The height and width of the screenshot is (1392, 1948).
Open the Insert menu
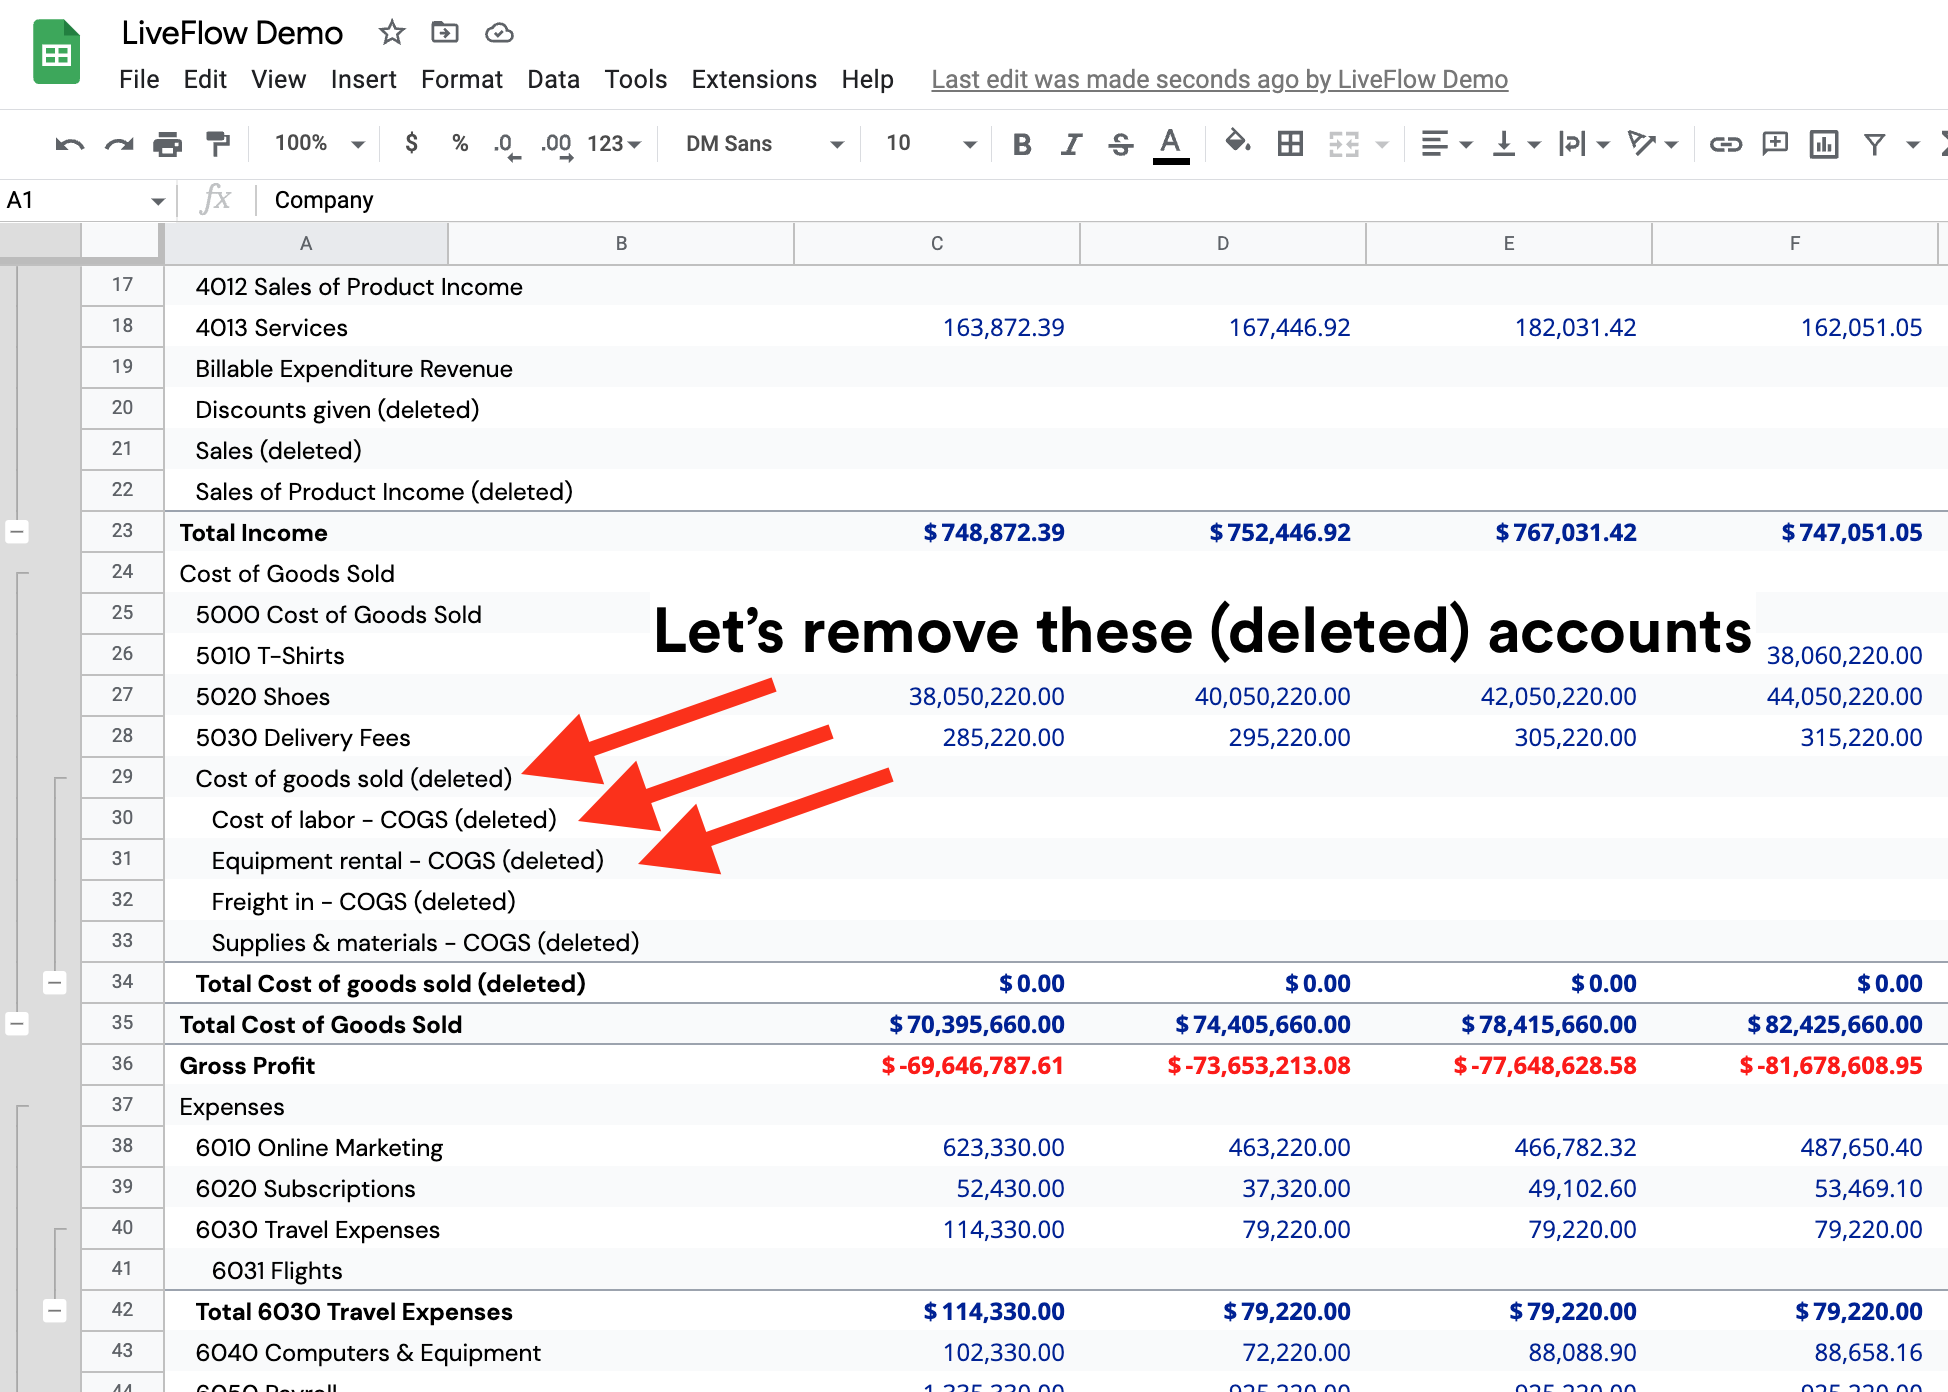363,79
